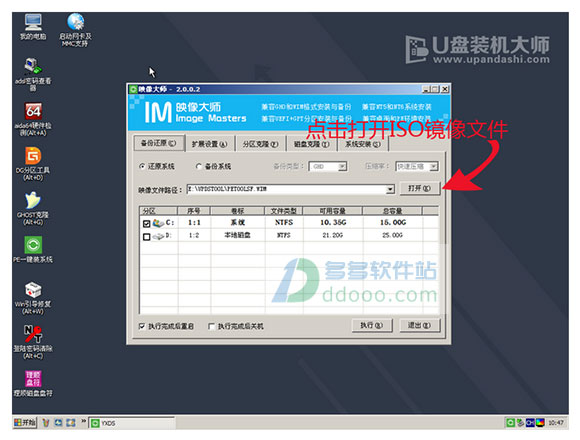Screen dimensions: 580x440
Task: Click first quick launch icon beside Start
Action: pyautogui.click(x=46, y=422)
